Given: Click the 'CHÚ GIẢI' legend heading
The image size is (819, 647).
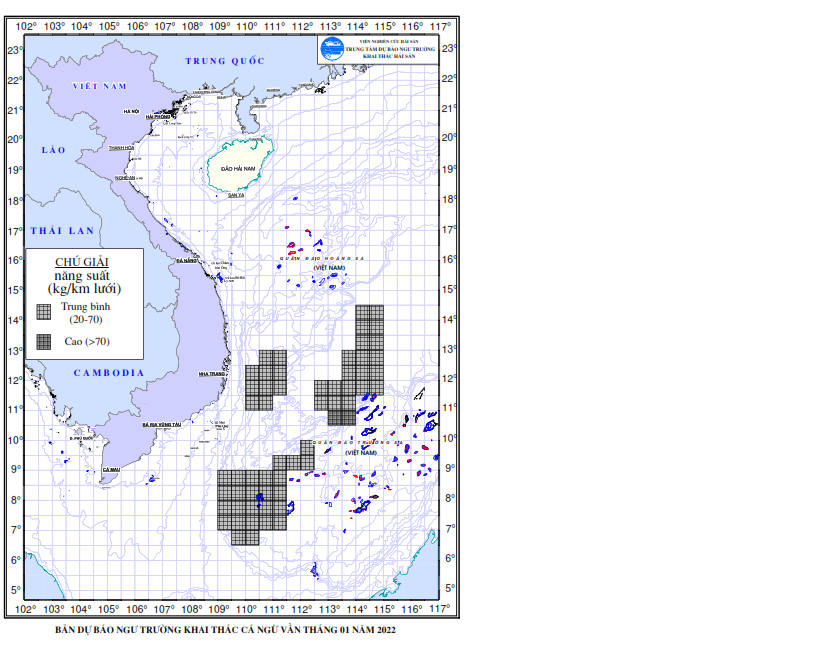Looking at the screenshot, I should coord(82,262).
